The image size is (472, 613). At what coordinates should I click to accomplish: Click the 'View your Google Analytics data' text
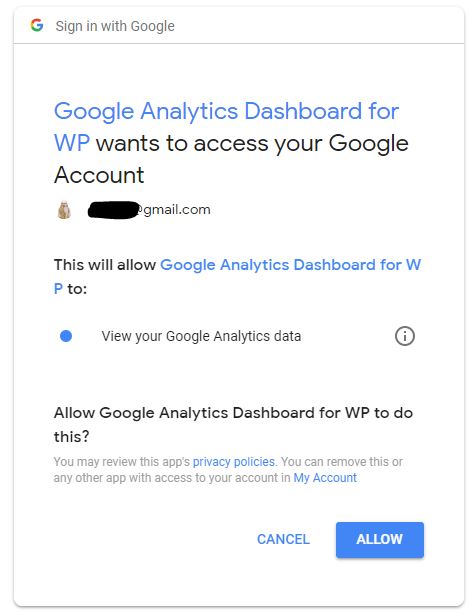(201, 336)
